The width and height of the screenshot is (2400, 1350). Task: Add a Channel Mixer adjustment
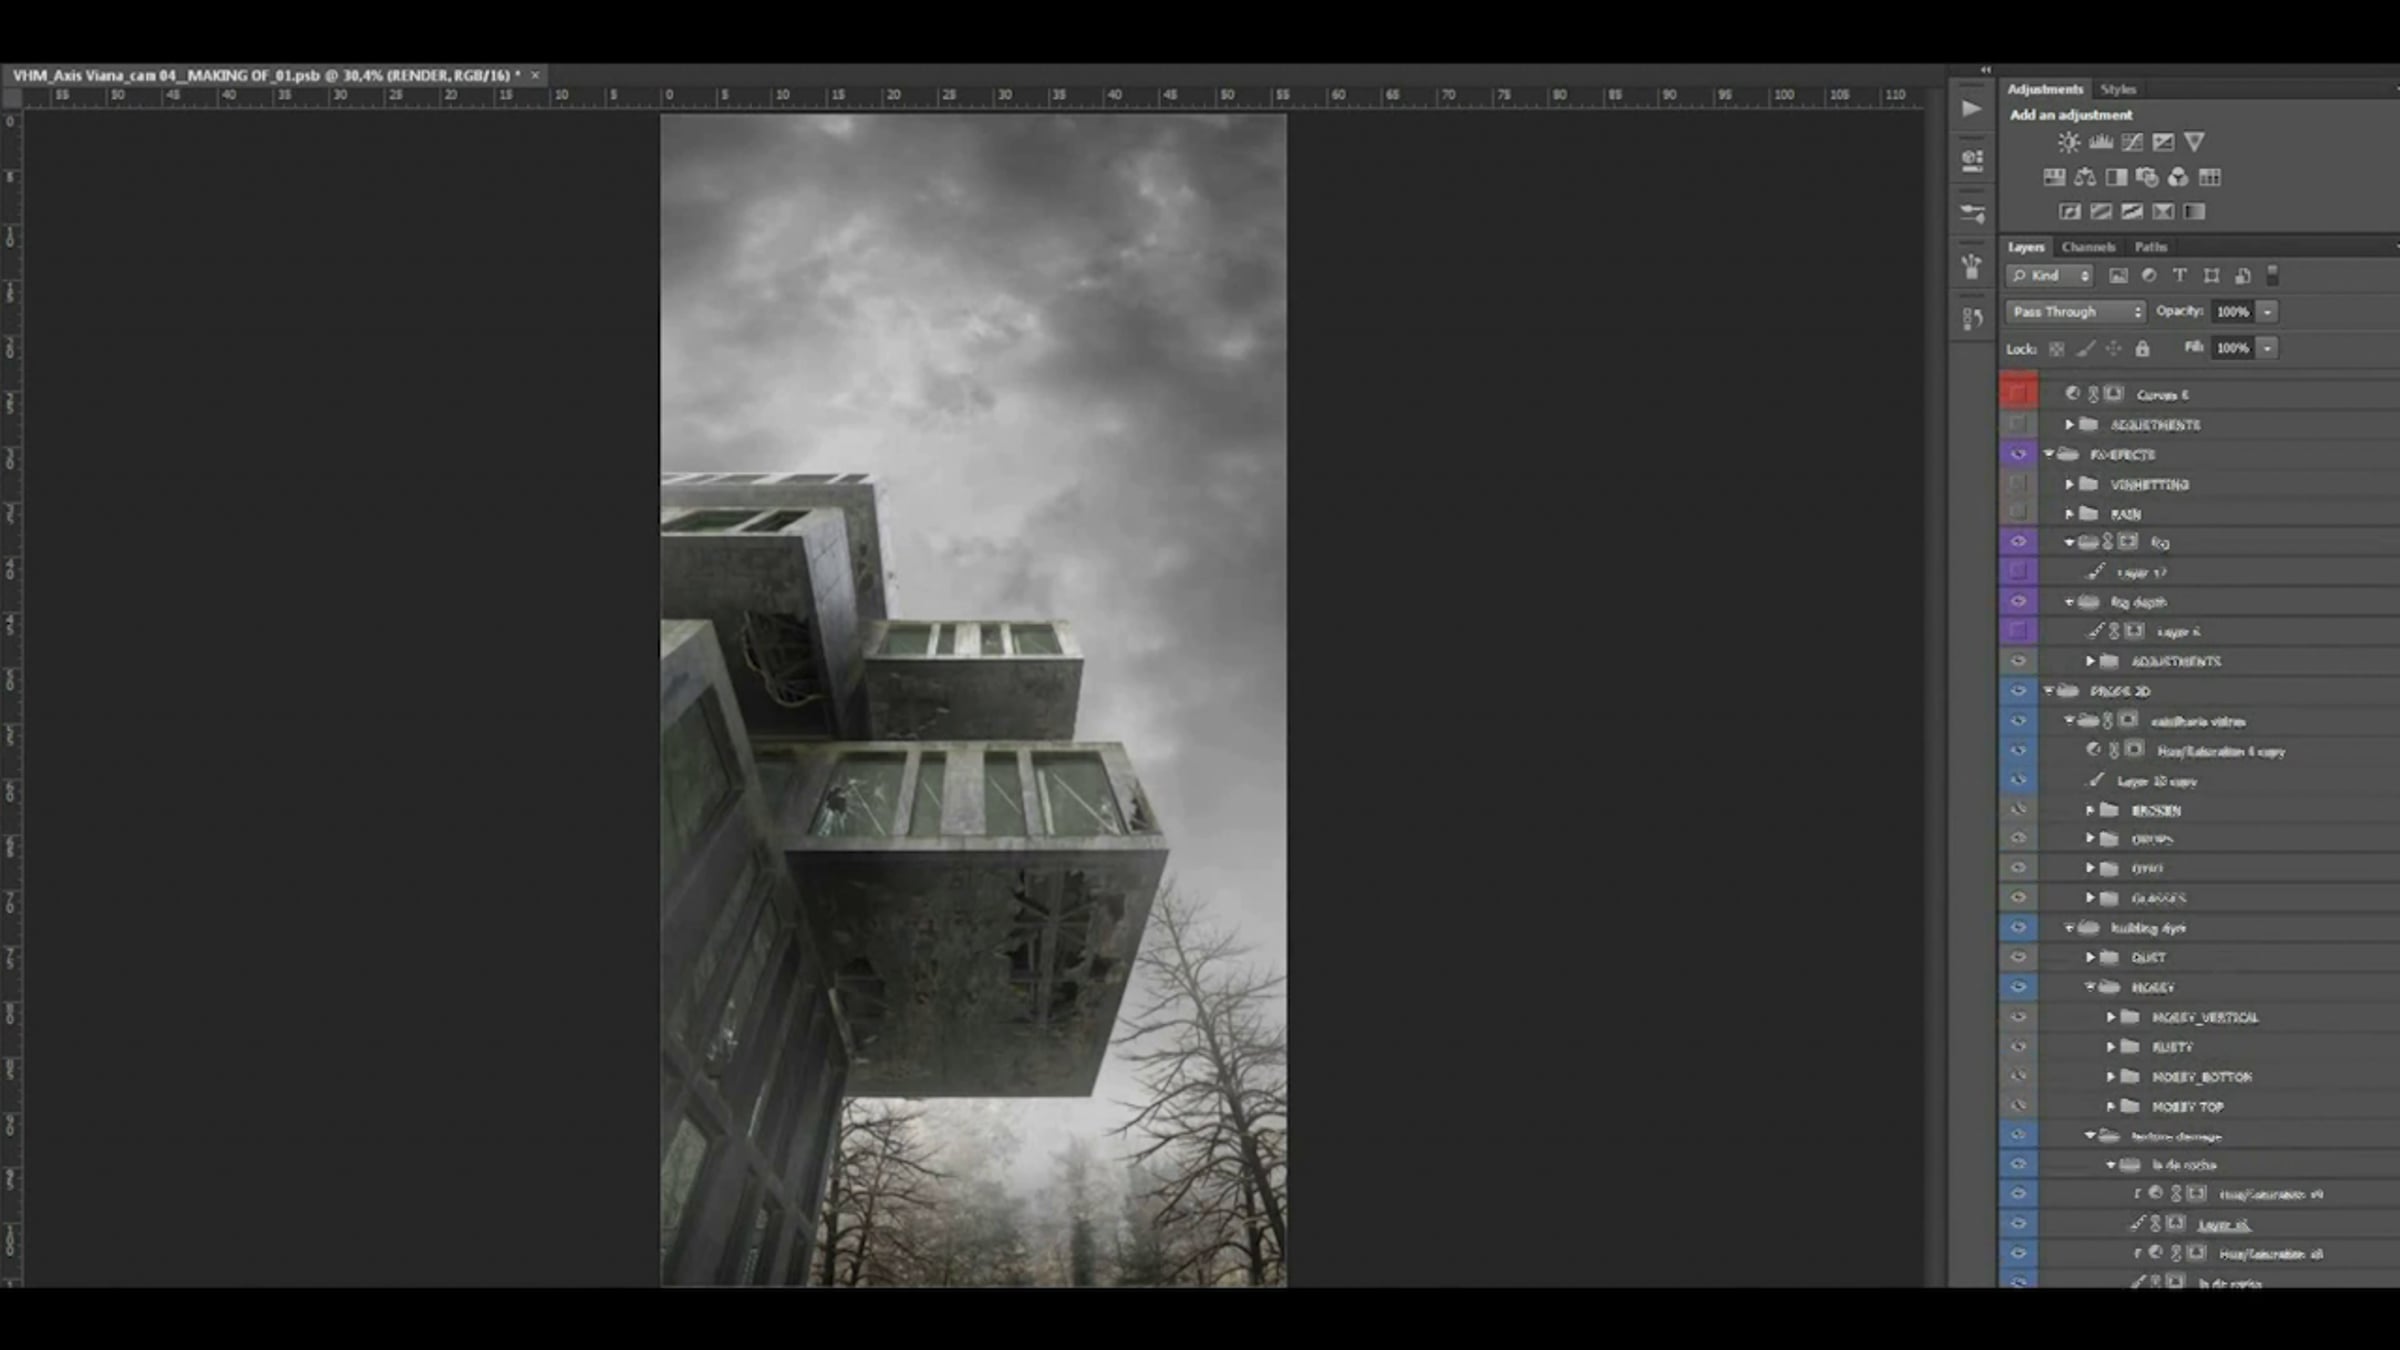[2178, 177]
